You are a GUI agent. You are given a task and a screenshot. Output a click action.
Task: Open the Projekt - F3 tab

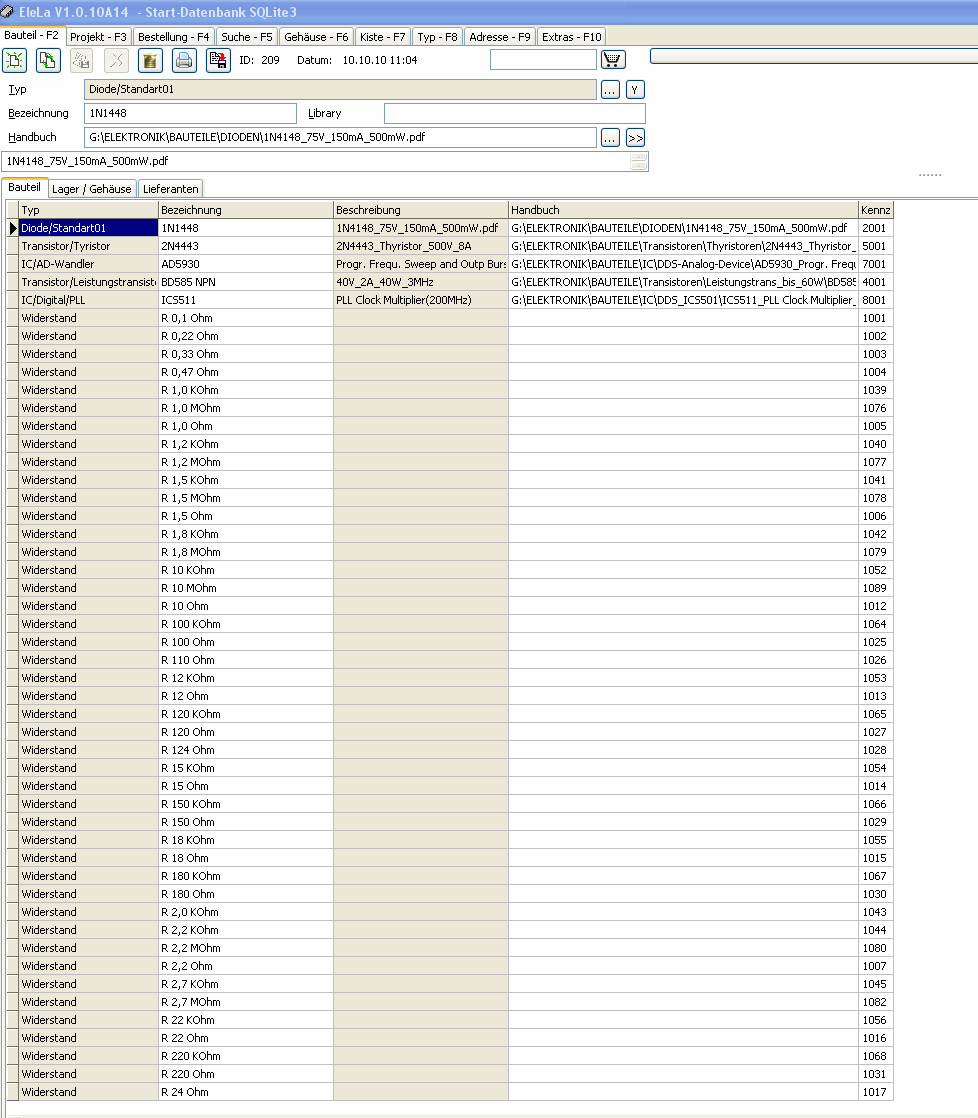pos(98,37)
